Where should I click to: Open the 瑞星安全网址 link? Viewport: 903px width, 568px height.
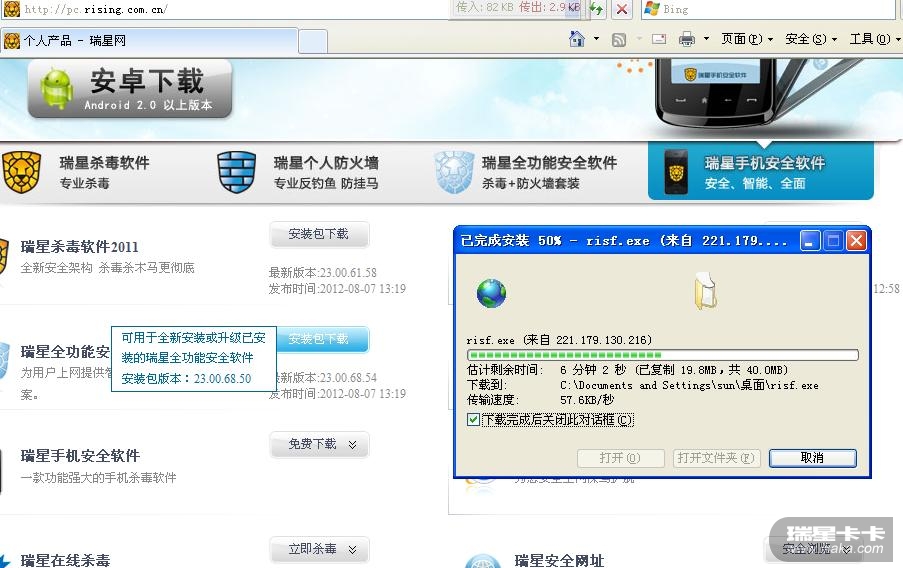[x=559, y=560]
